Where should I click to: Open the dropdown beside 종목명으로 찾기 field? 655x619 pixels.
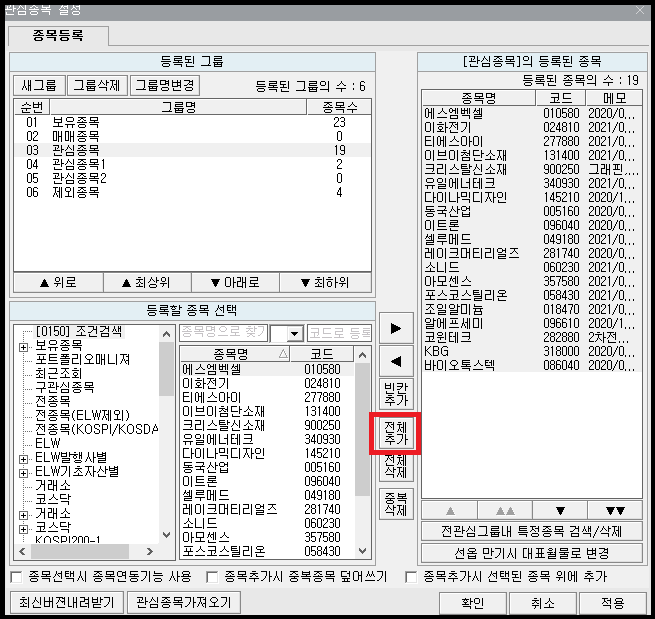click(x=295, y=333)
